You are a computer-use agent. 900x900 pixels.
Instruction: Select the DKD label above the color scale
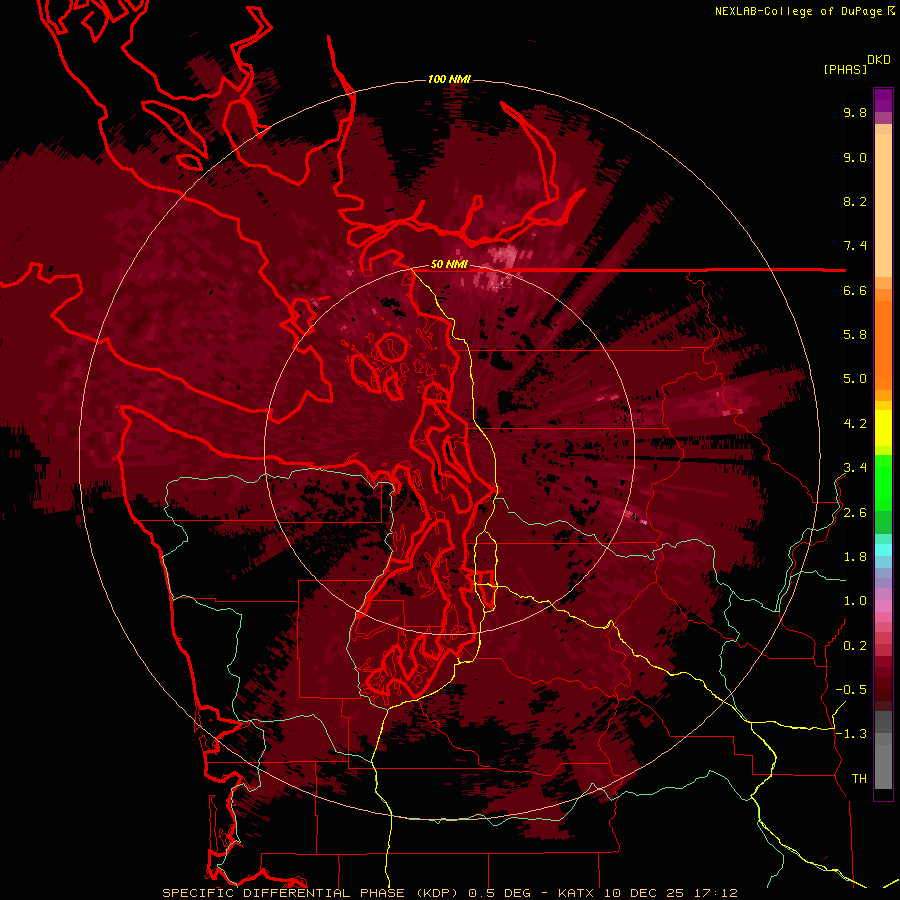click(x=879, y=60)
